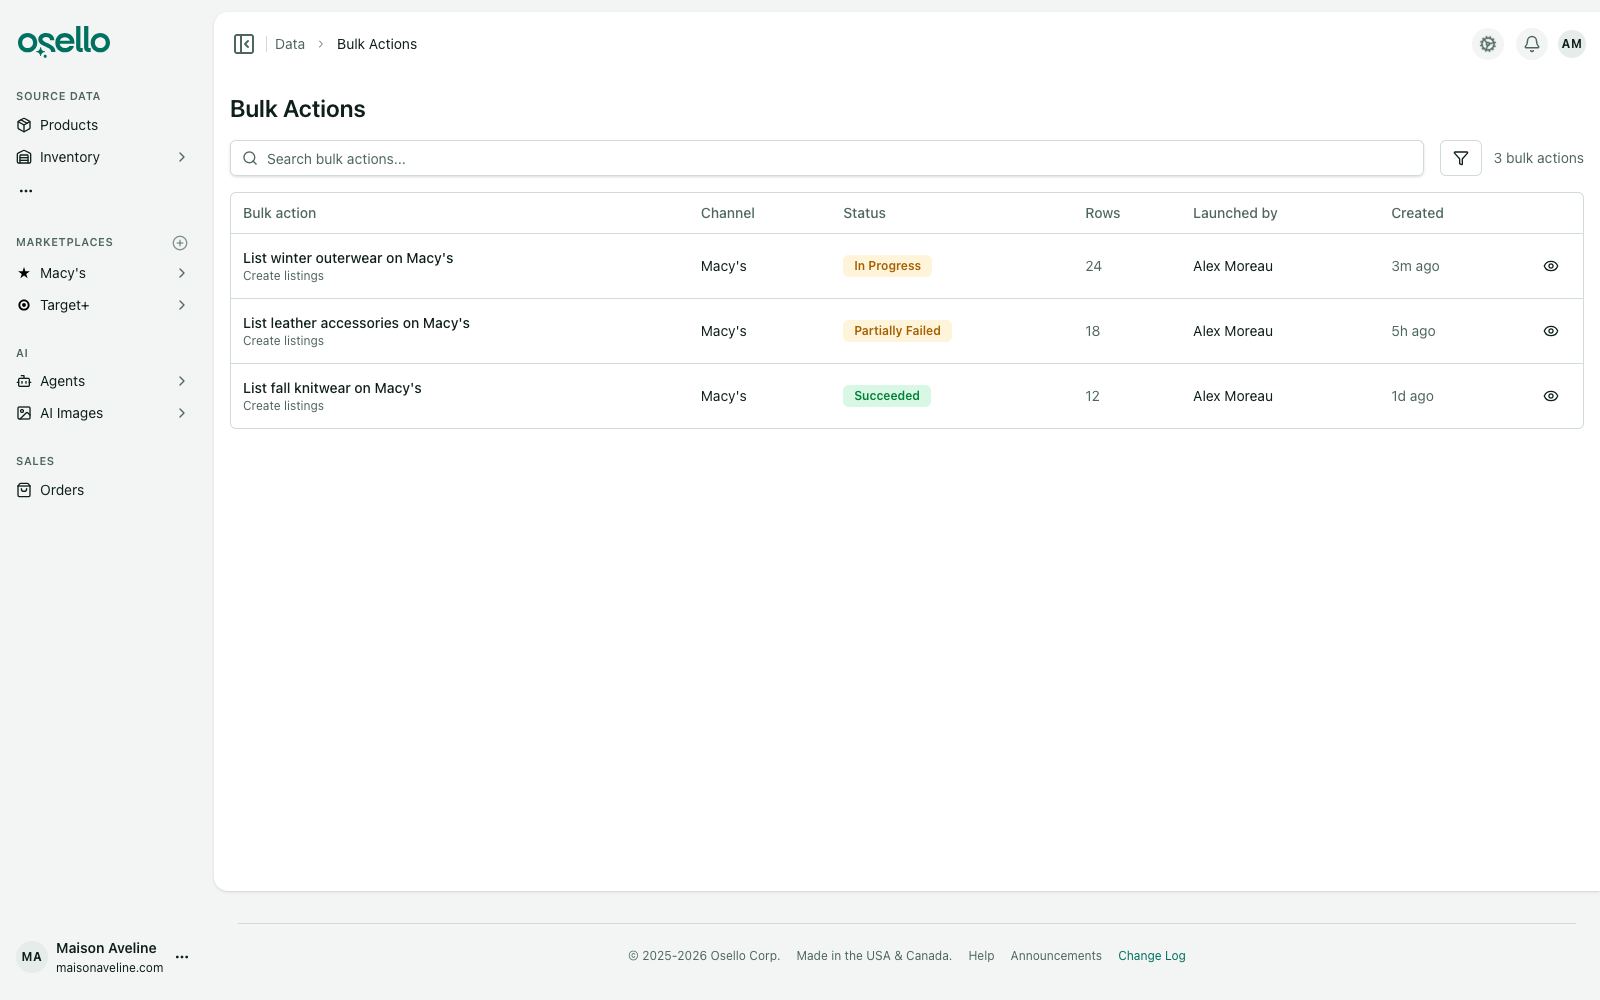Click the Macy's star icon

[24, 273]
